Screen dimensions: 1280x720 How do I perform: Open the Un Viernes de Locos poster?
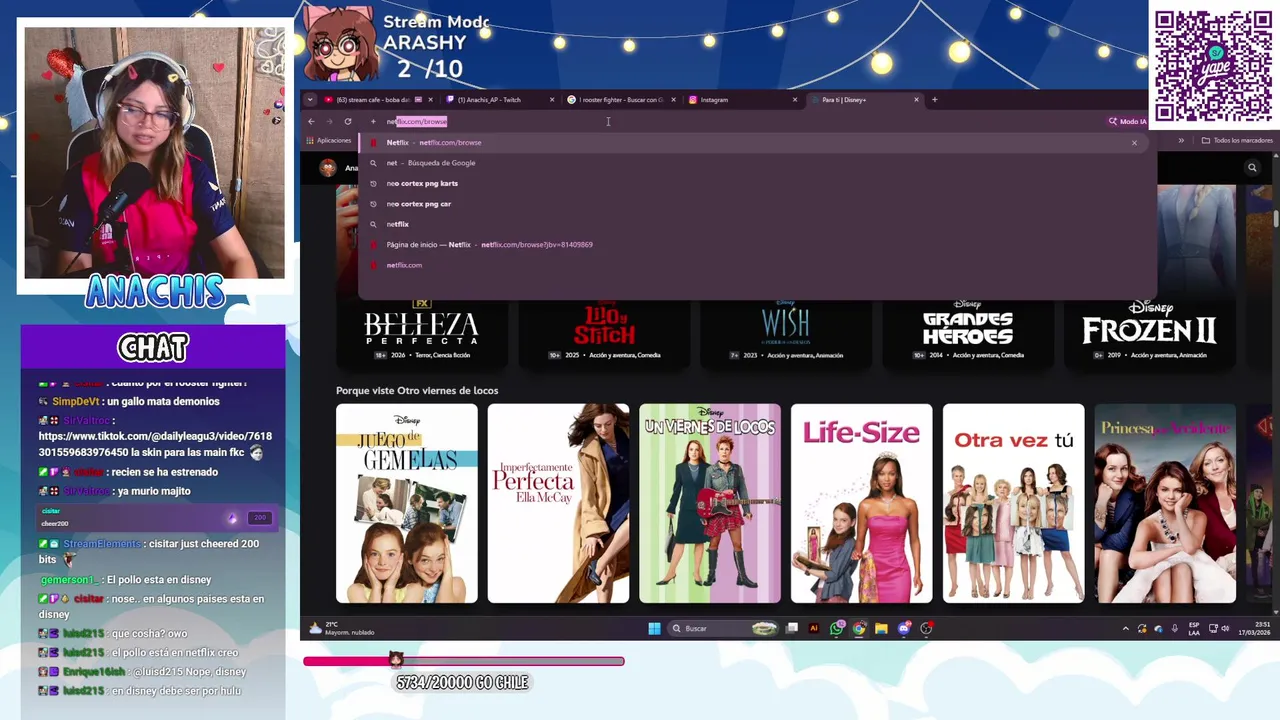click(x=710, y=503)
